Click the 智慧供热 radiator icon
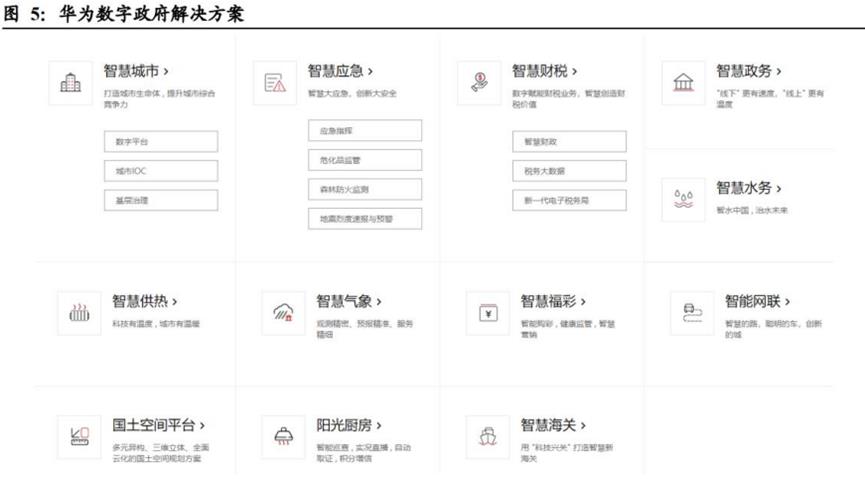The width and height of the screenshot is (865, 479). 79,313
